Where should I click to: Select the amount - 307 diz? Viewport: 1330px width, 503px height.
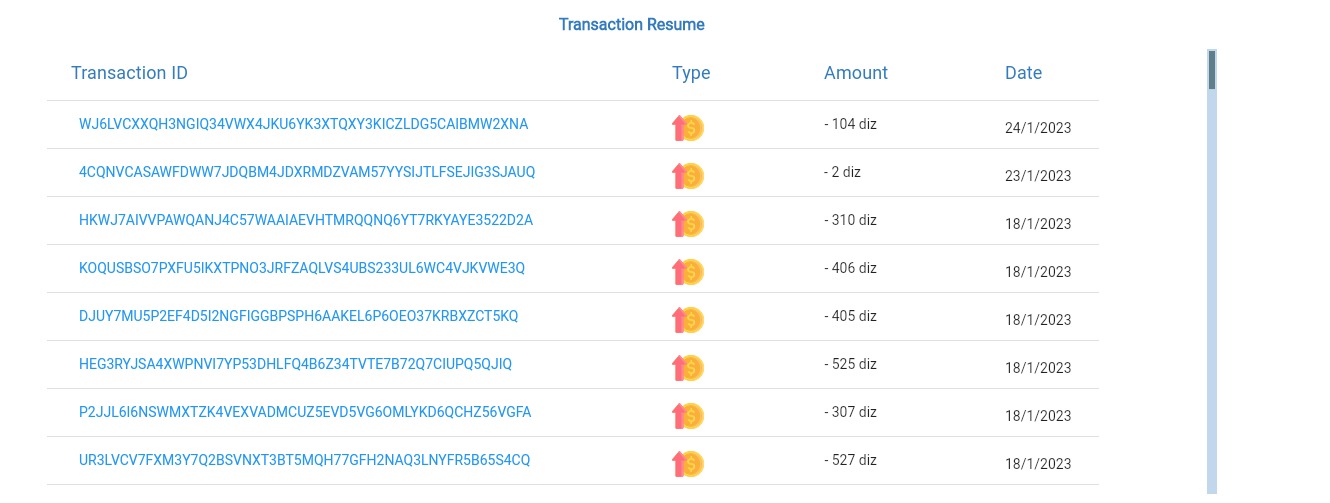[850, 412]
